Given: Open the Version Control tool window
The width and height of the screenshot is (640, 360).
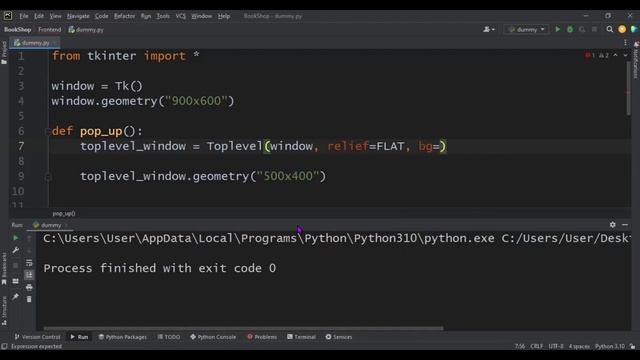Looking at the screenshot, I should point(38,337).
